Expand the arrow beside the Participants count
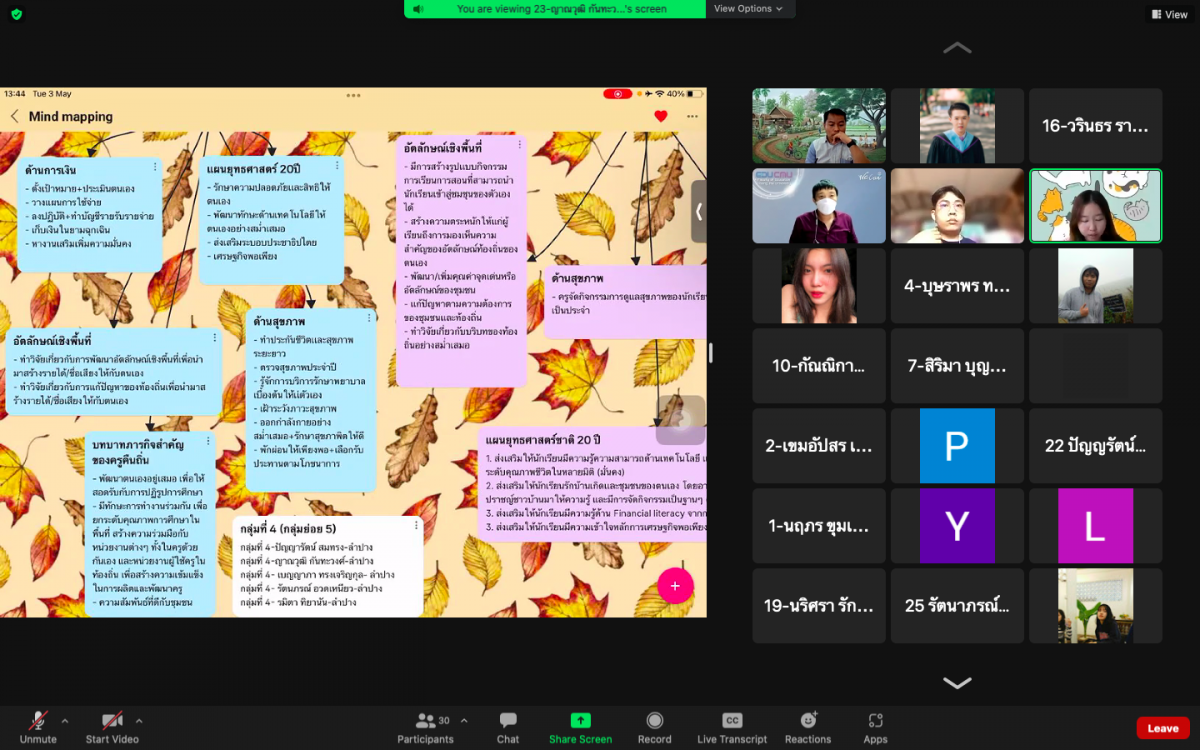1200x750 pixels. coord(464,720)
